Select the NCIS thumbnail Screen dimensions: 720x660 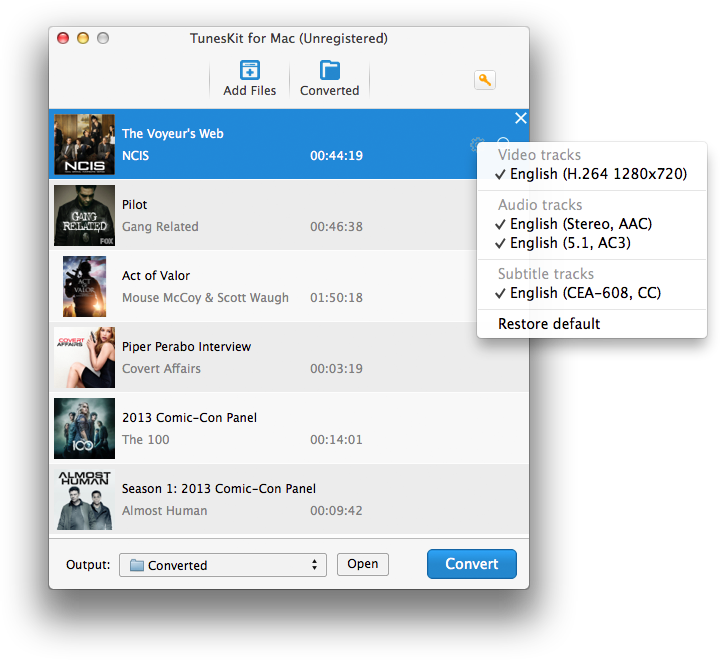point(84,144)
